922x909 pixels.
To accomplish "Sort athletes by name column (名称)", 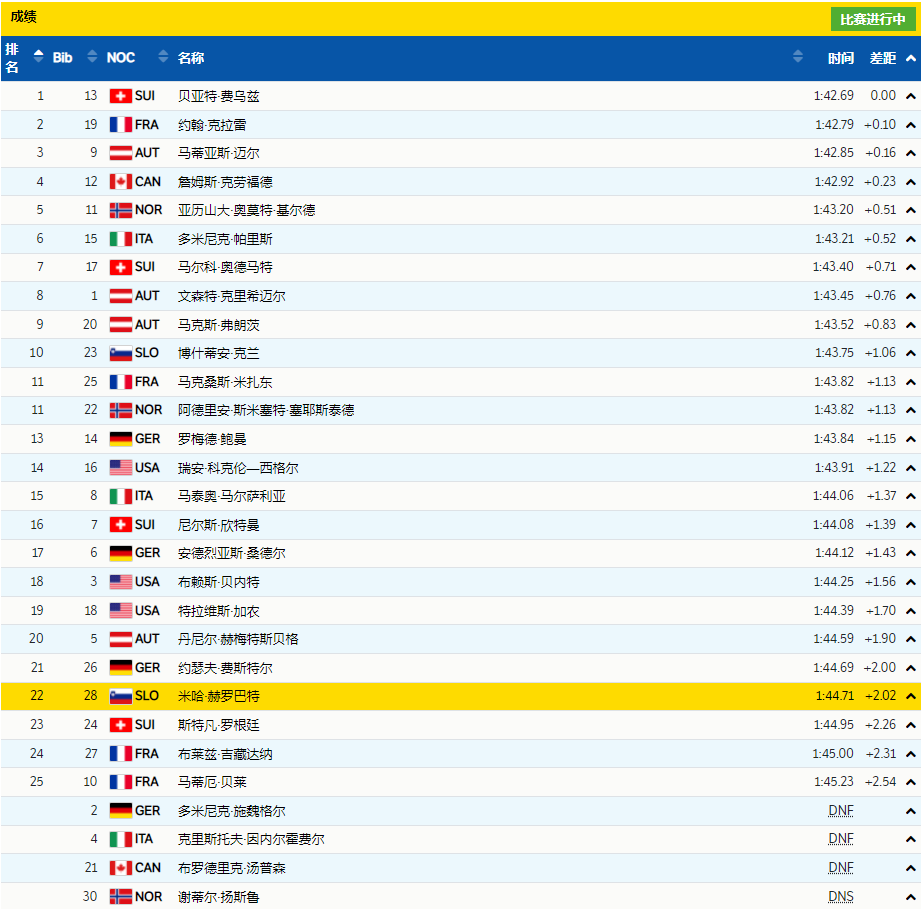I will point(797,57).
